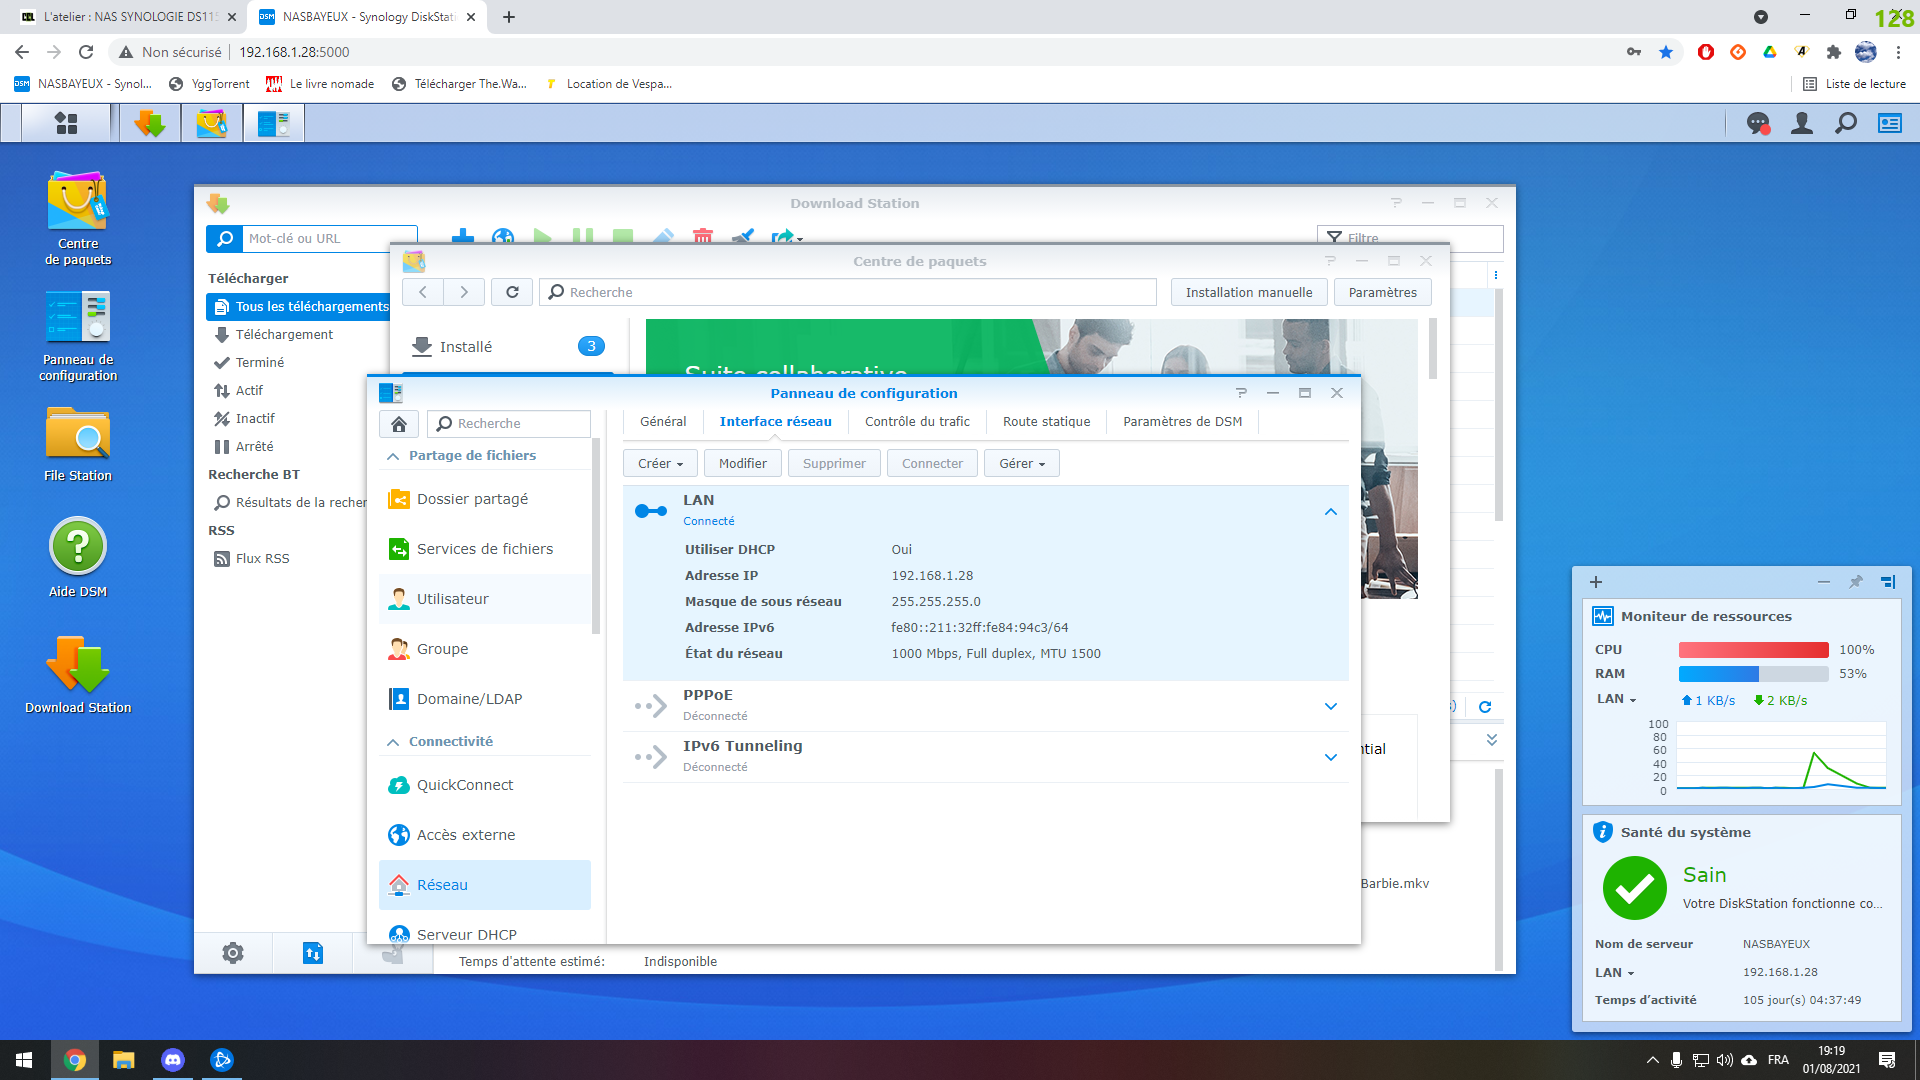
Task: Select Terminé filter in Download Station
Action: [x=259, y=363]
